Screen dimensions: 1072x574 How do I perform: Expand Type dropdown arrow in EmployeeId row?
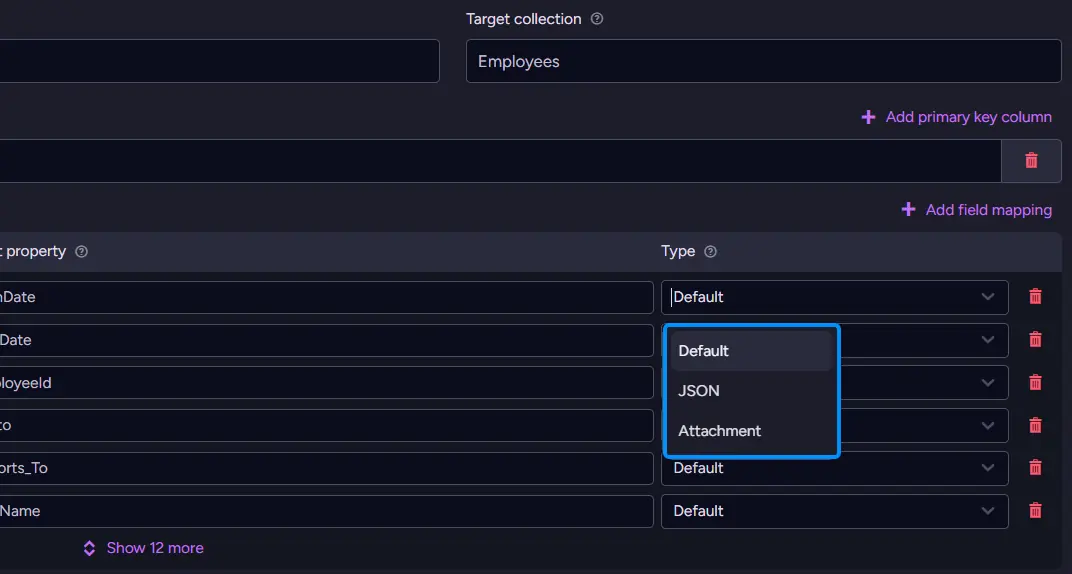(x=987, y=383)
